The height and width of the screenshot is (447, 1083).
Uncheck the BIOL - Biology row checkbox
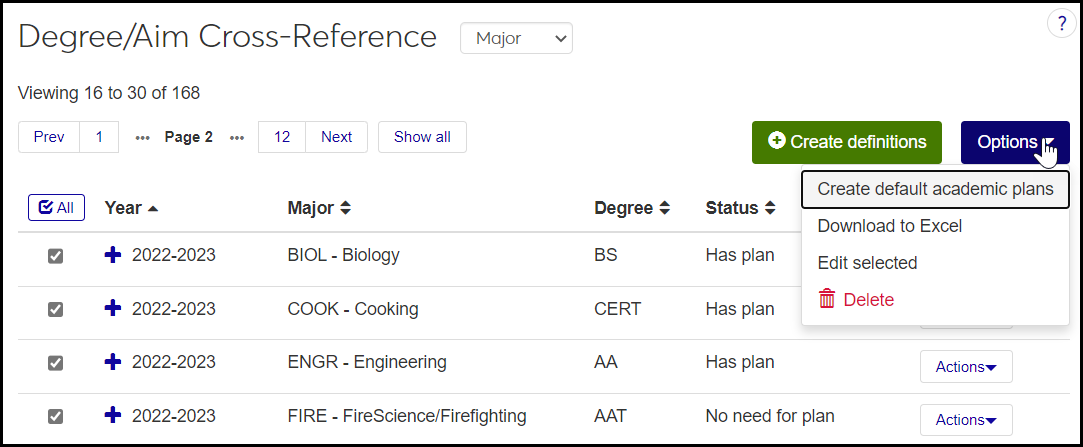56,256
